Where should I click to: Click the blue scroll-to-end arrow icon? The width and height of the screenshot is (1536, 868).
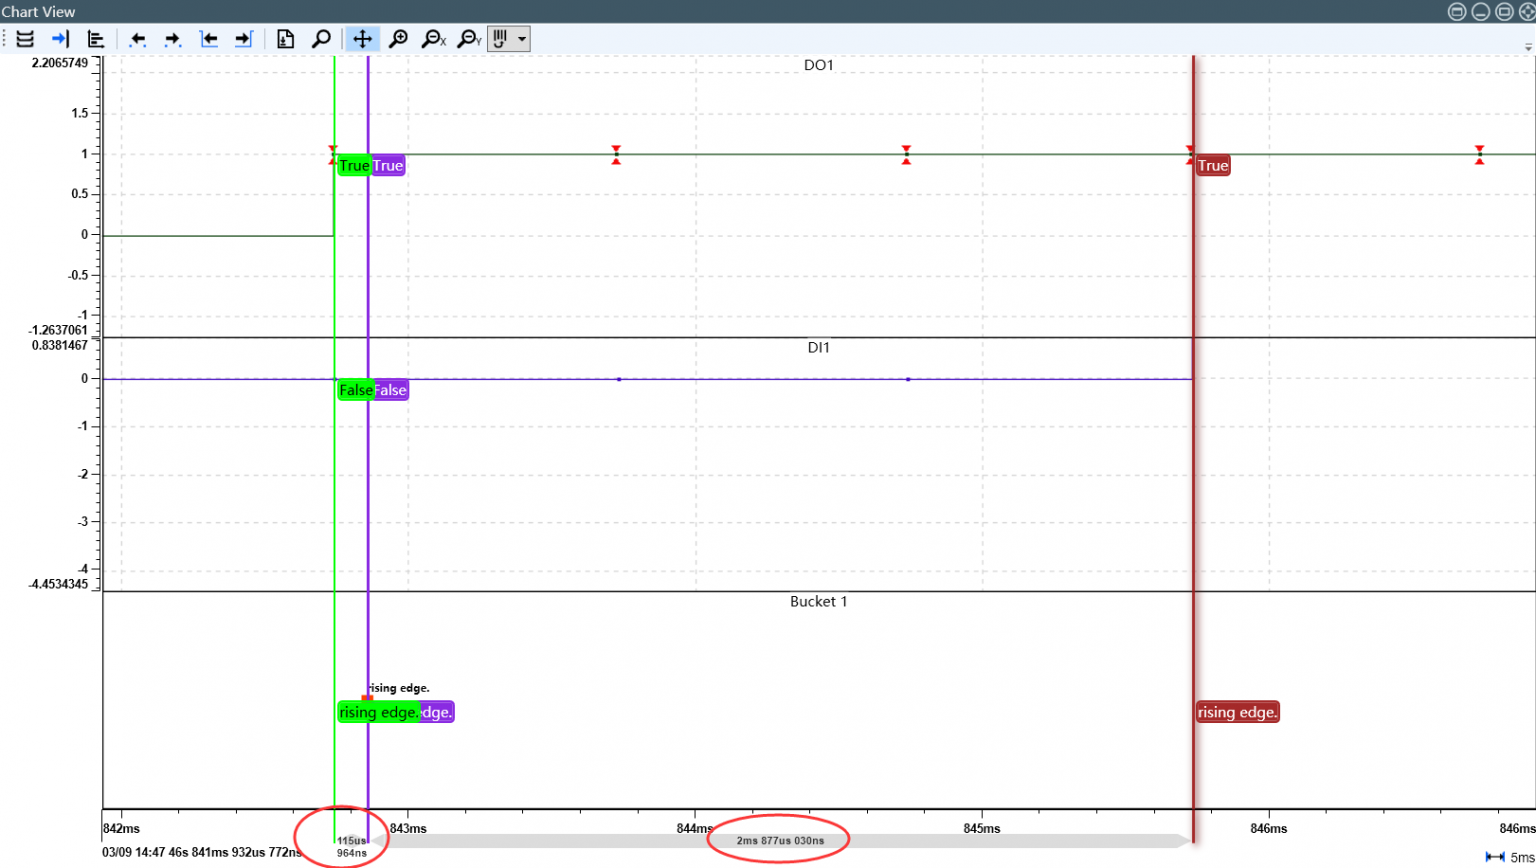(x=60, y=39)
